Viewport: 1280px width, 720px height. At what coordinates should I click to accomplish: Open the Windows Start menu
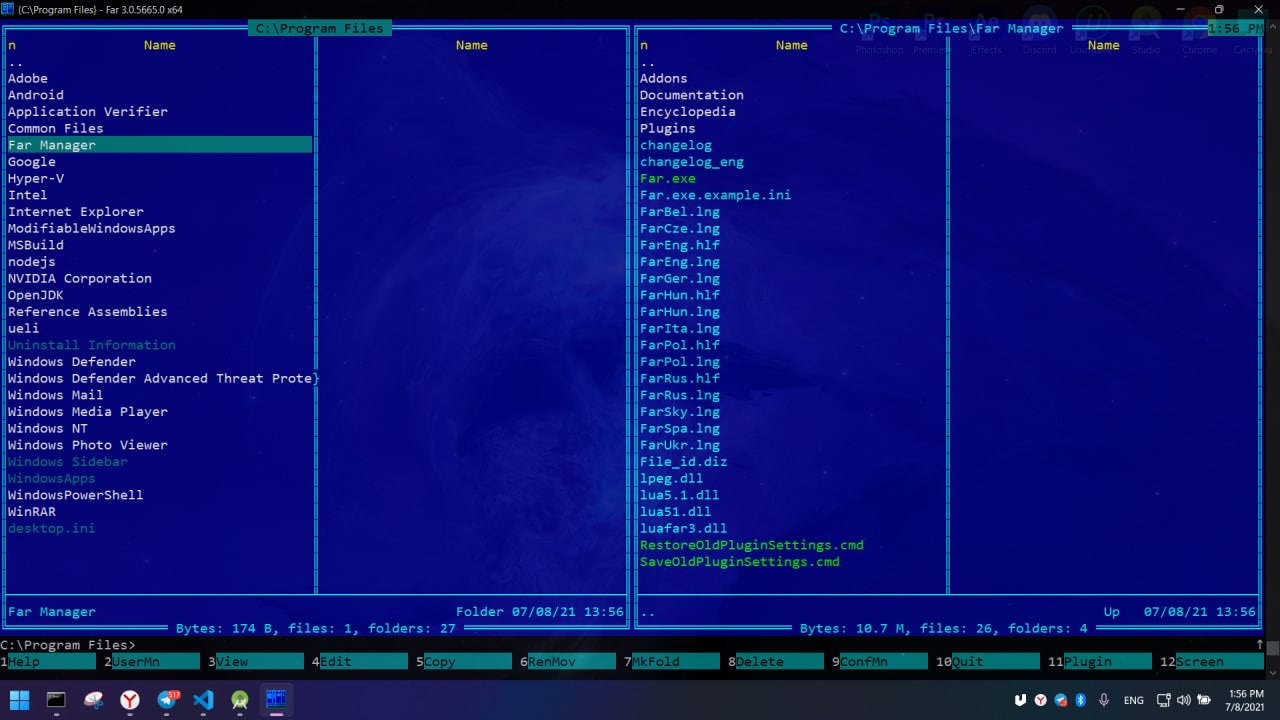(19, 700)
